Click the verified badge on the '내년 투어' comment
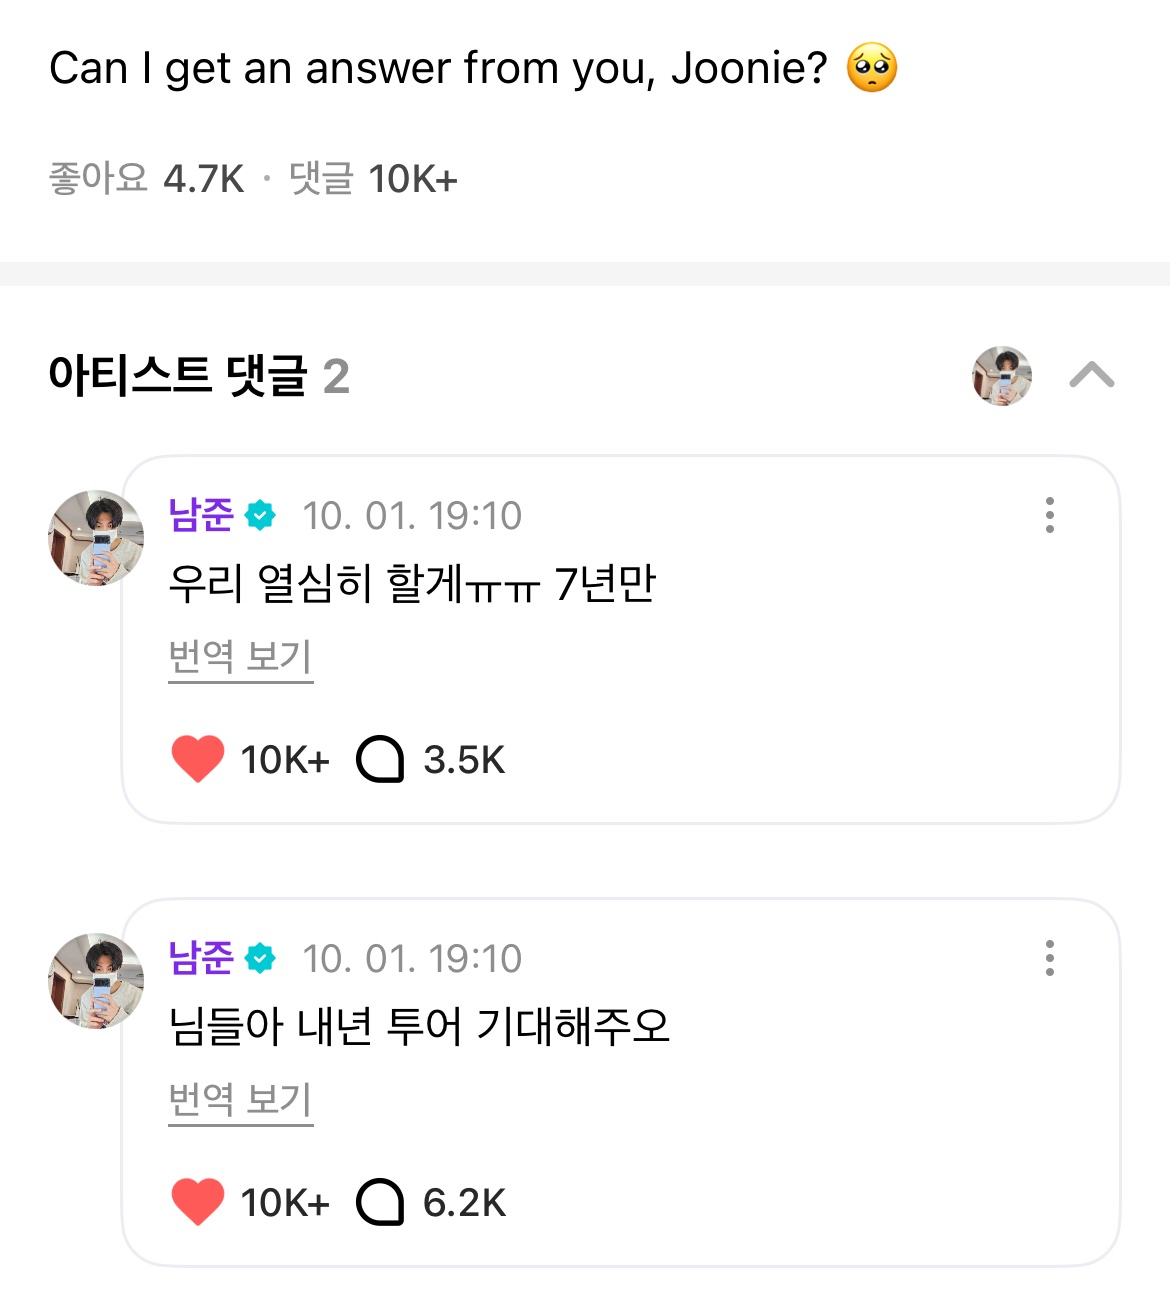This screenshot has height=1312, width=1170. 261,958
